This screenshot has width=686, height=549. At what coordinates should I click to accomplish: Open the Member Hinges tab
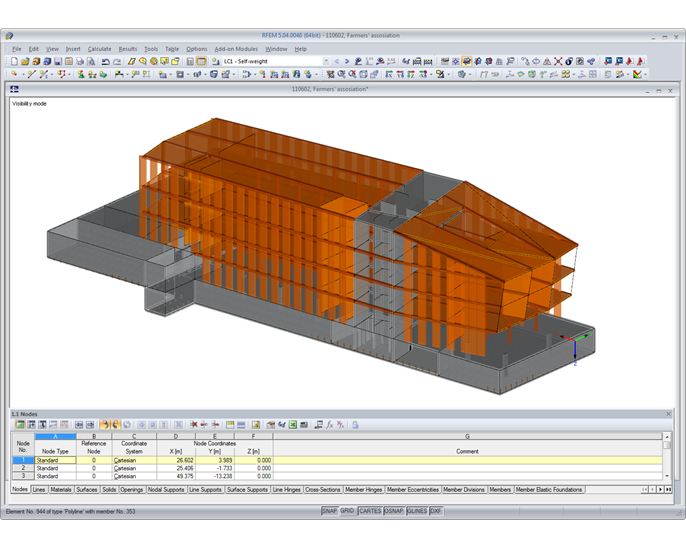(x=364, y=490)
